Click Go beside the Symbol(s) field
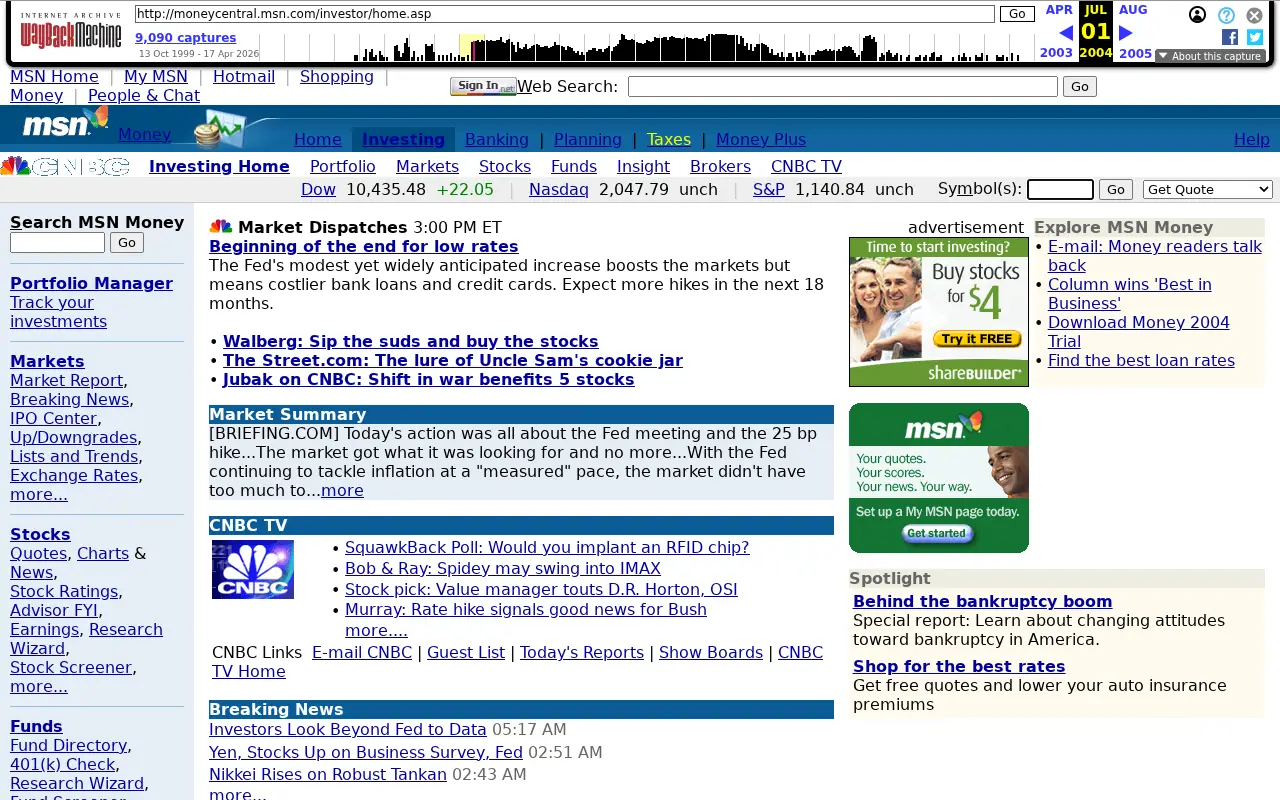1280x800 pixels. click(1115, 189)
